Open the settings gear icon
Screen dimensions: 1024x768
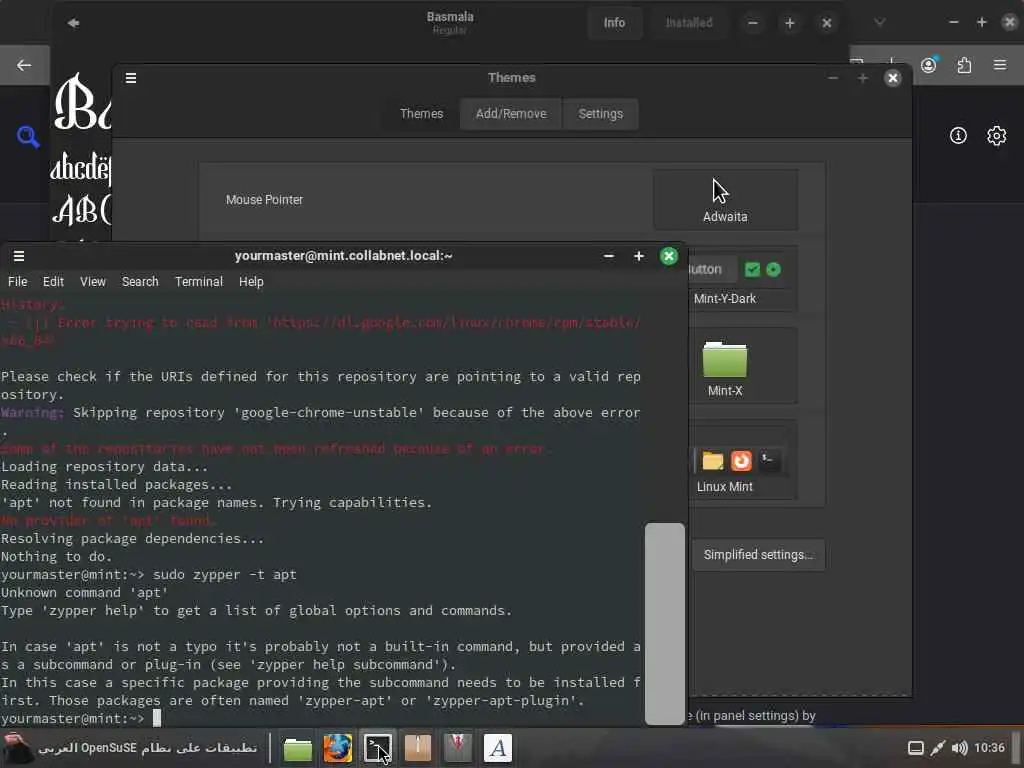[997, 135]
